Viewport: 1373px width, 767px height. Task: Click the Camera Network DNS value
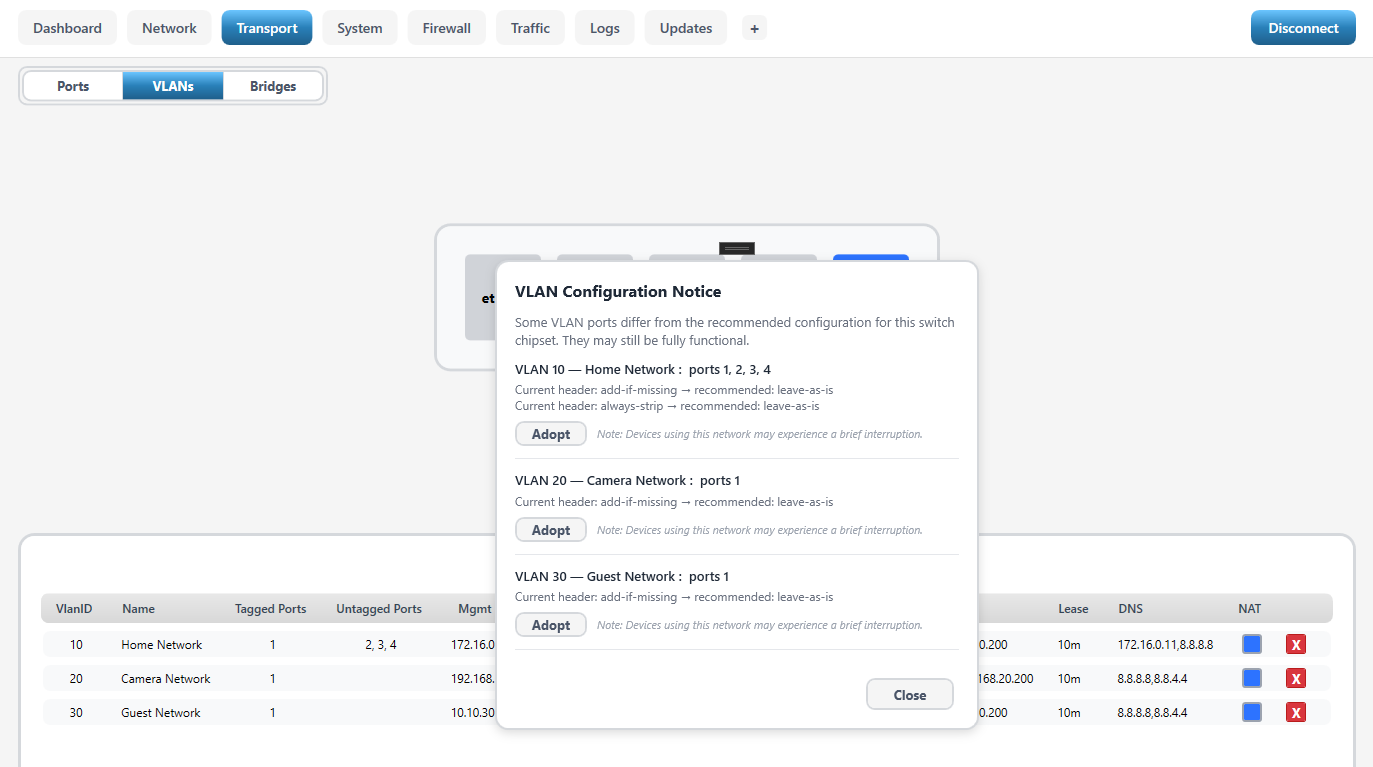pyautogui.click(x=1152, y=679)
